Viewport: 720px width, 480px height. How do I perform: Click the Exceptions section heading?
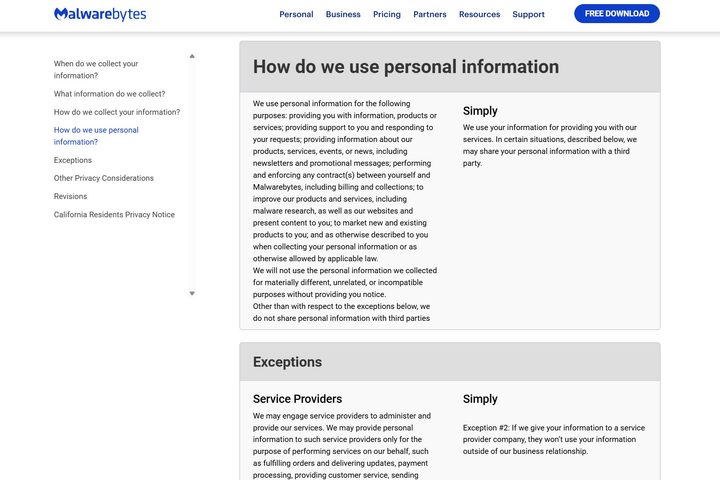click(x=287, y=362)
